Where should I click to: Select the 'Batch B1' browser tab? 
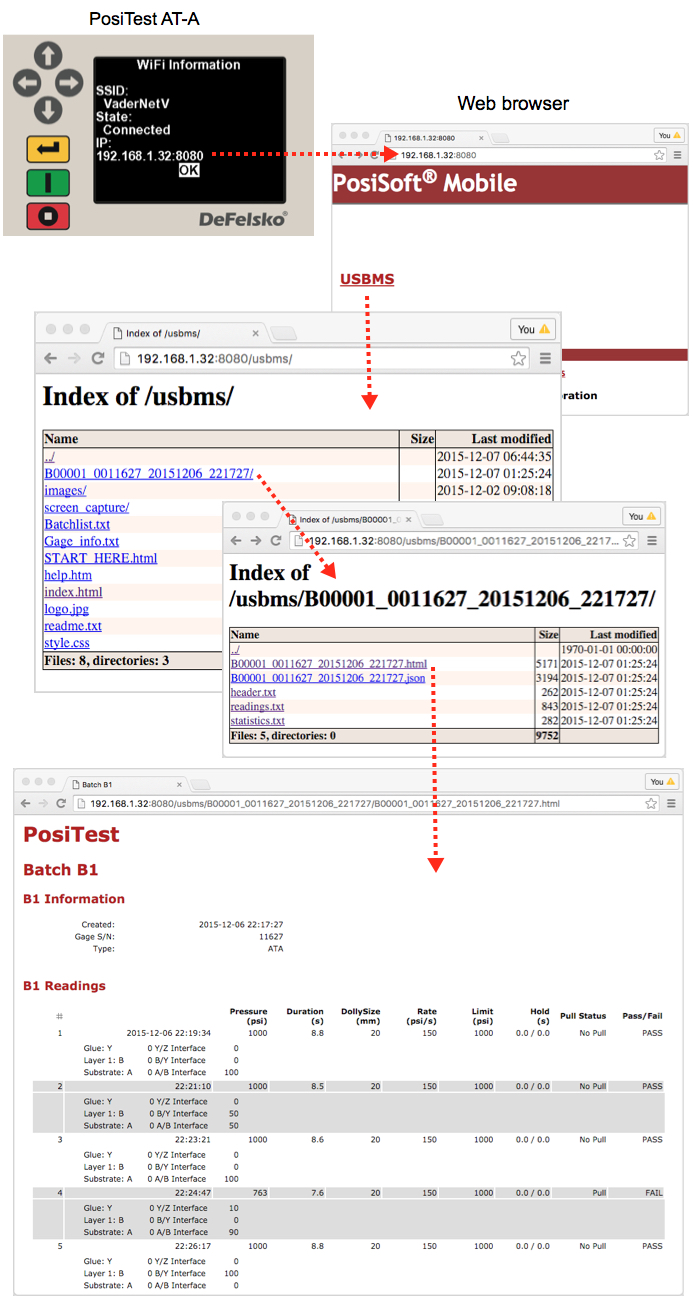[126, 785]
